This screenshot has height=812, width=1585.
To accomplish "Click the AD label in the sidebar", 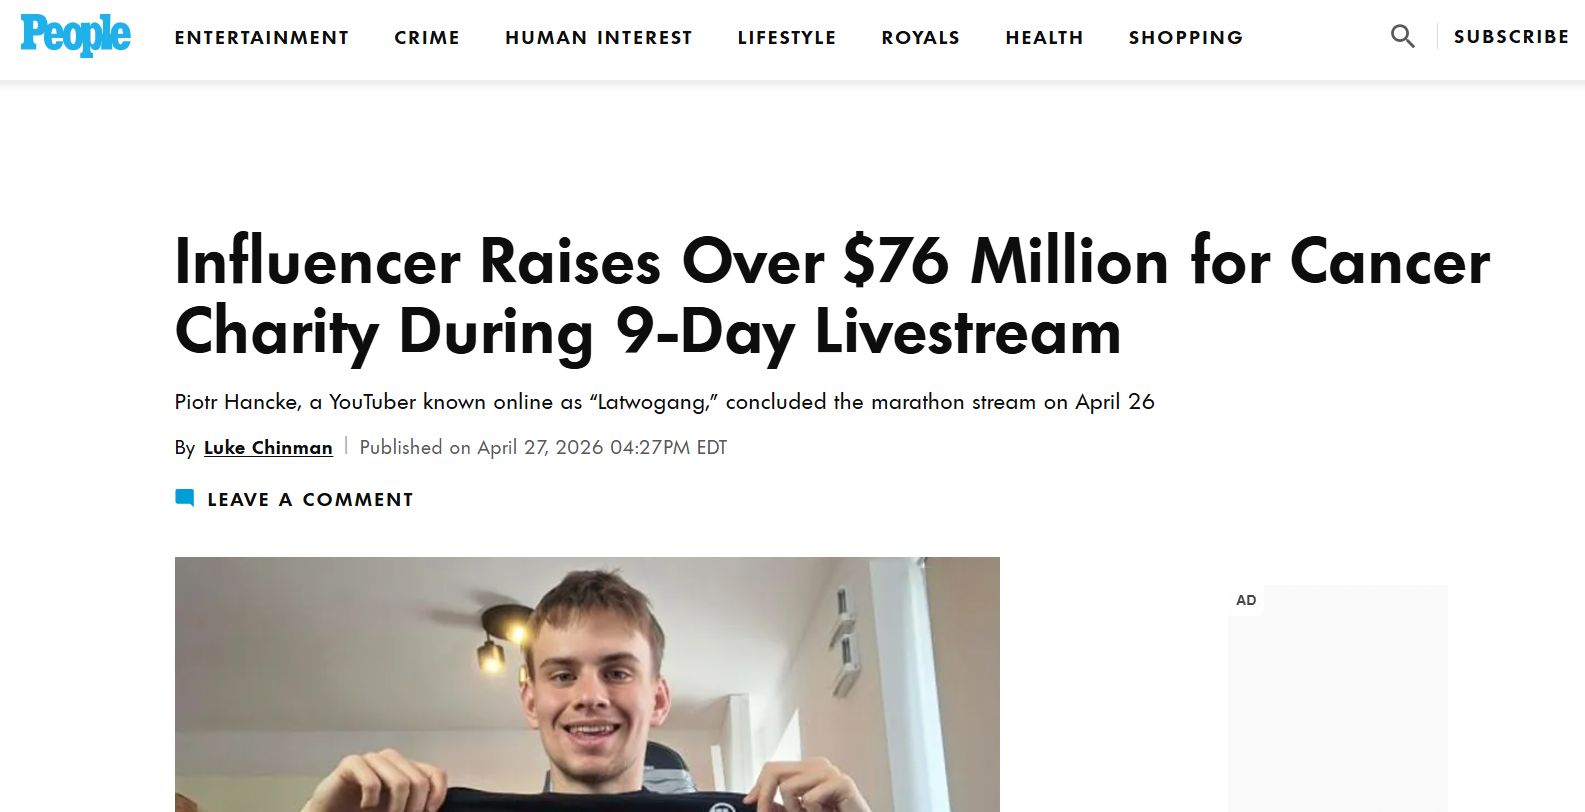I will click(1246, 600).
